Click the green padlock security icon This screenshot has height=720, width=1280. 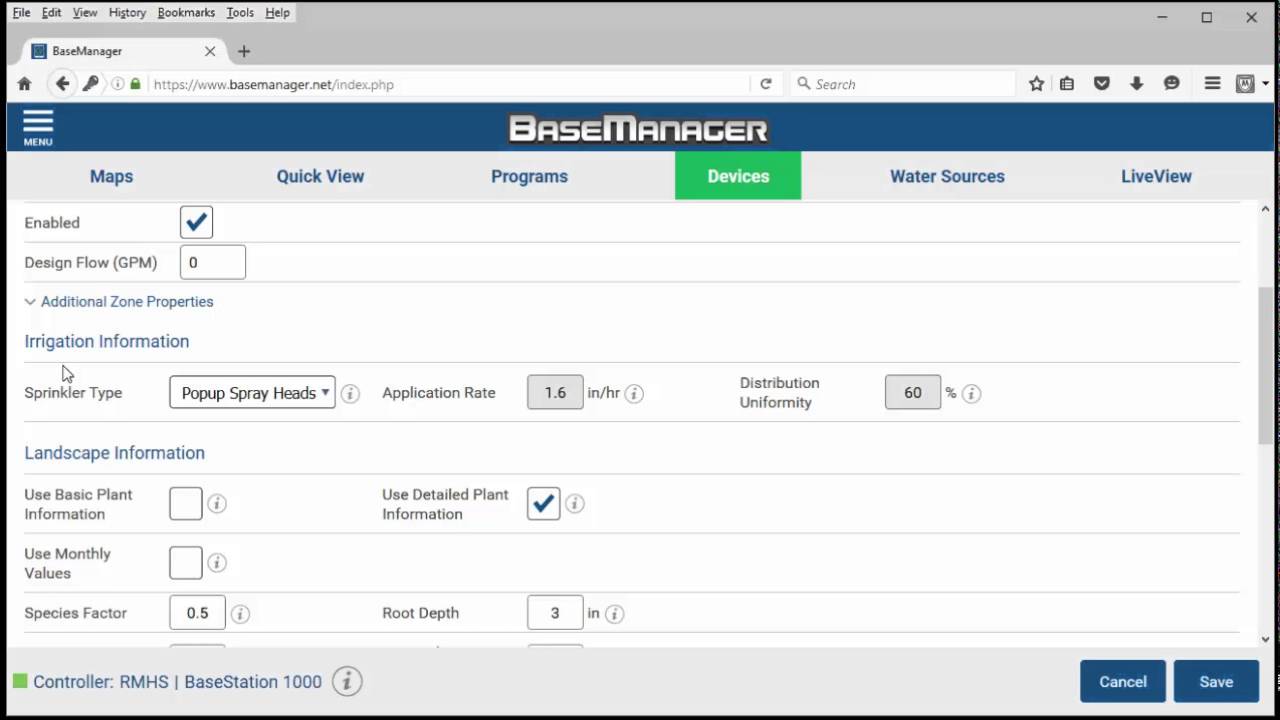(x=135, y=84)
